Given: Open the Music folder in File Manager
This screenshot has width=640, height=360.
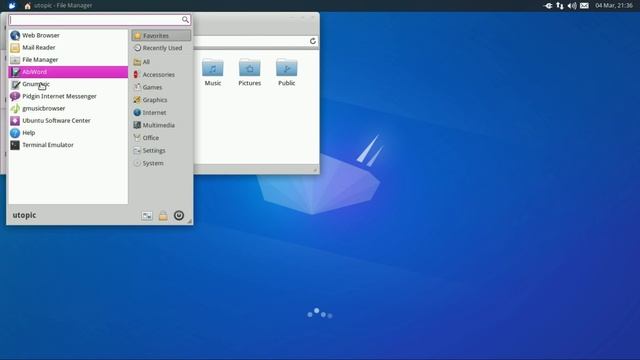Looking at the screenshot, I should pos(213,73).
